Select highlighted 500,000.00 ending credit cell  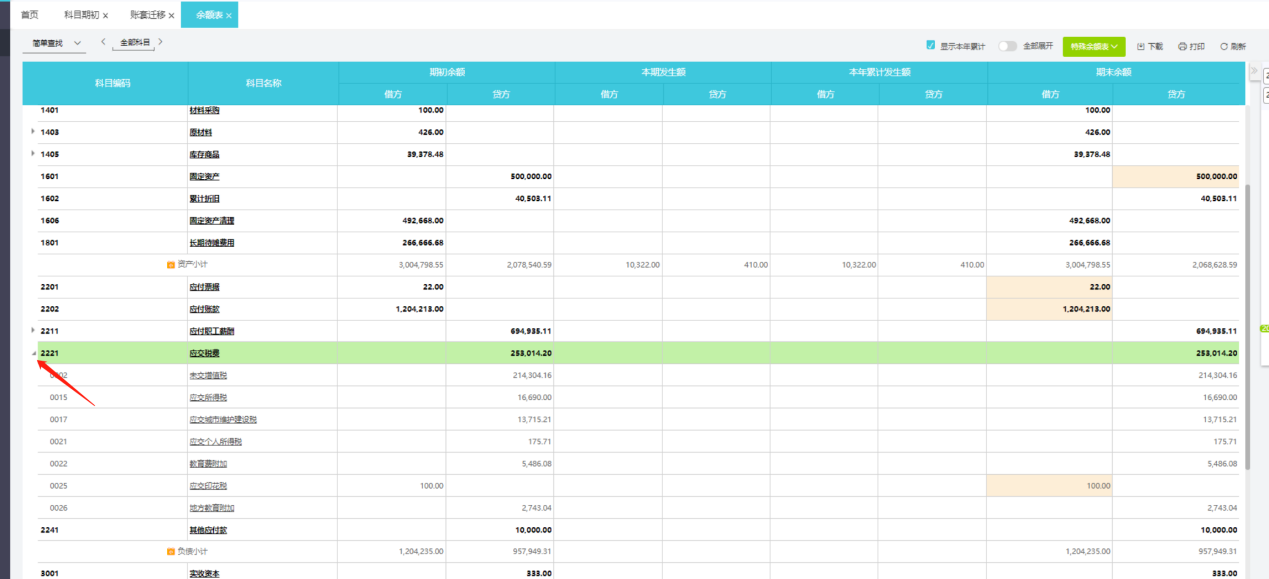point(1176,176)
